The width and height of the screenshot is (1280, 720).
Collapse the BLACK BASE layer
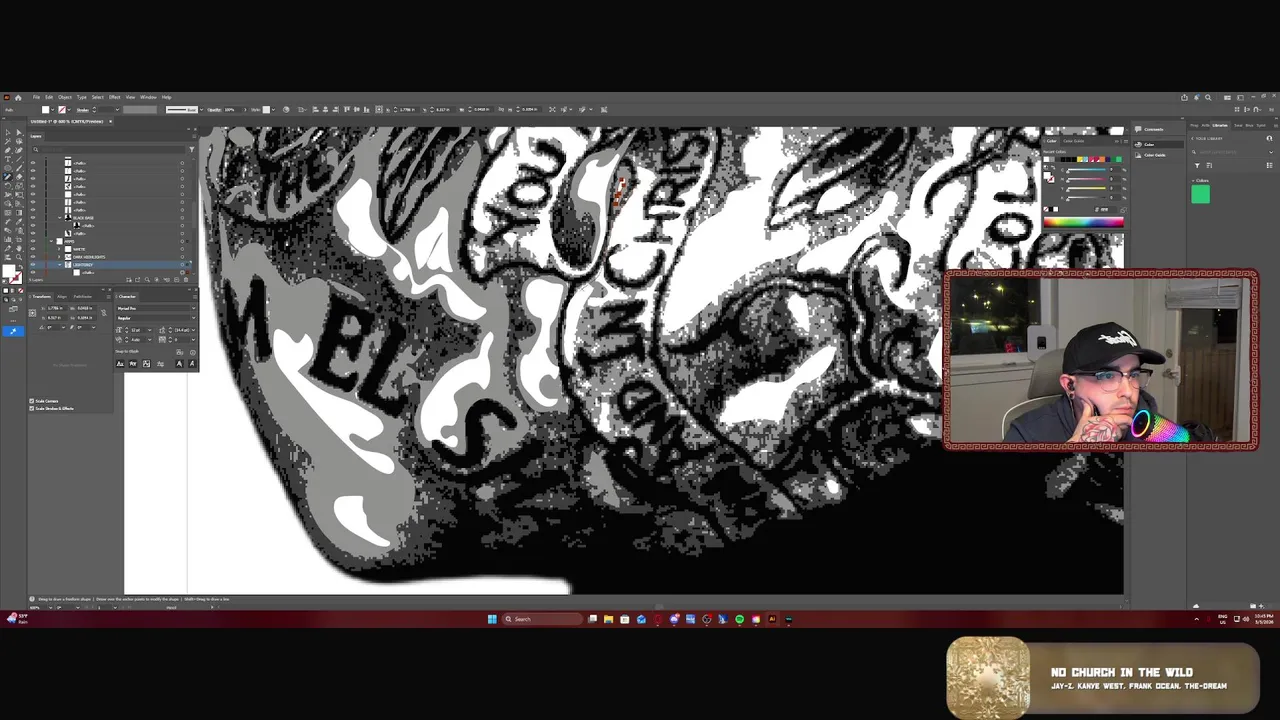point(59,218)
